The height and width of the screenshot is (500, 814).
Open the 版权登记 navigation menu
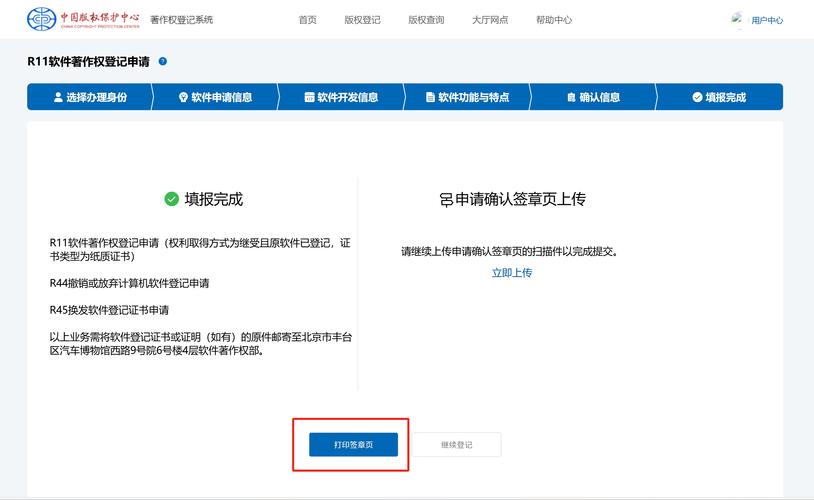pyautogui.click(x=362, y=20)
